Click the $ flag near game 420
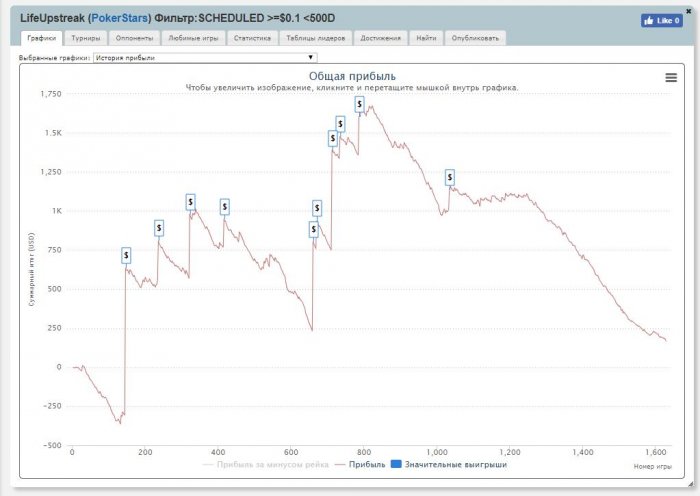 225,207
